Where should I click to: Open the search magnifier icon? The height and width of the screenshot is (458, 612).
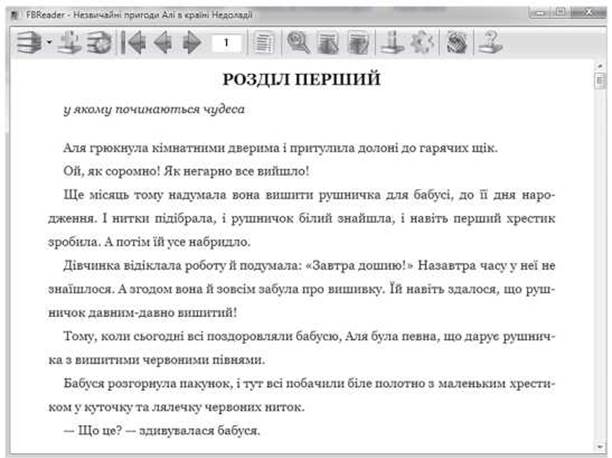coord(299,42)
